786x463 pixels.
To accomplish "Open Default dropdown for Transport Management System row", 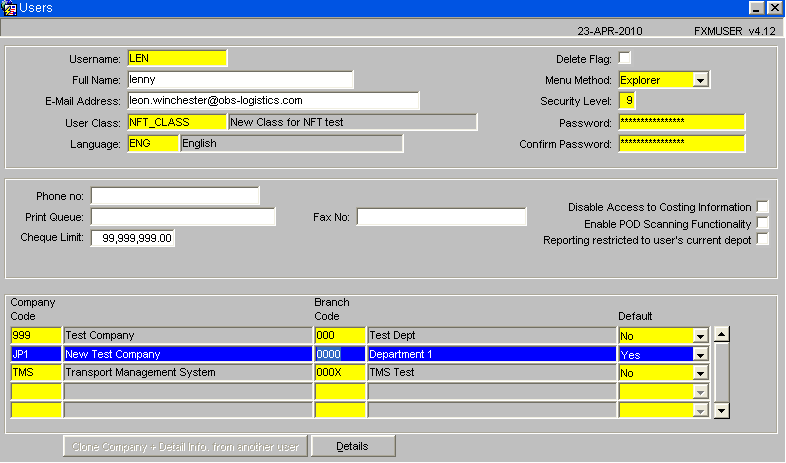I will [700, 373].
